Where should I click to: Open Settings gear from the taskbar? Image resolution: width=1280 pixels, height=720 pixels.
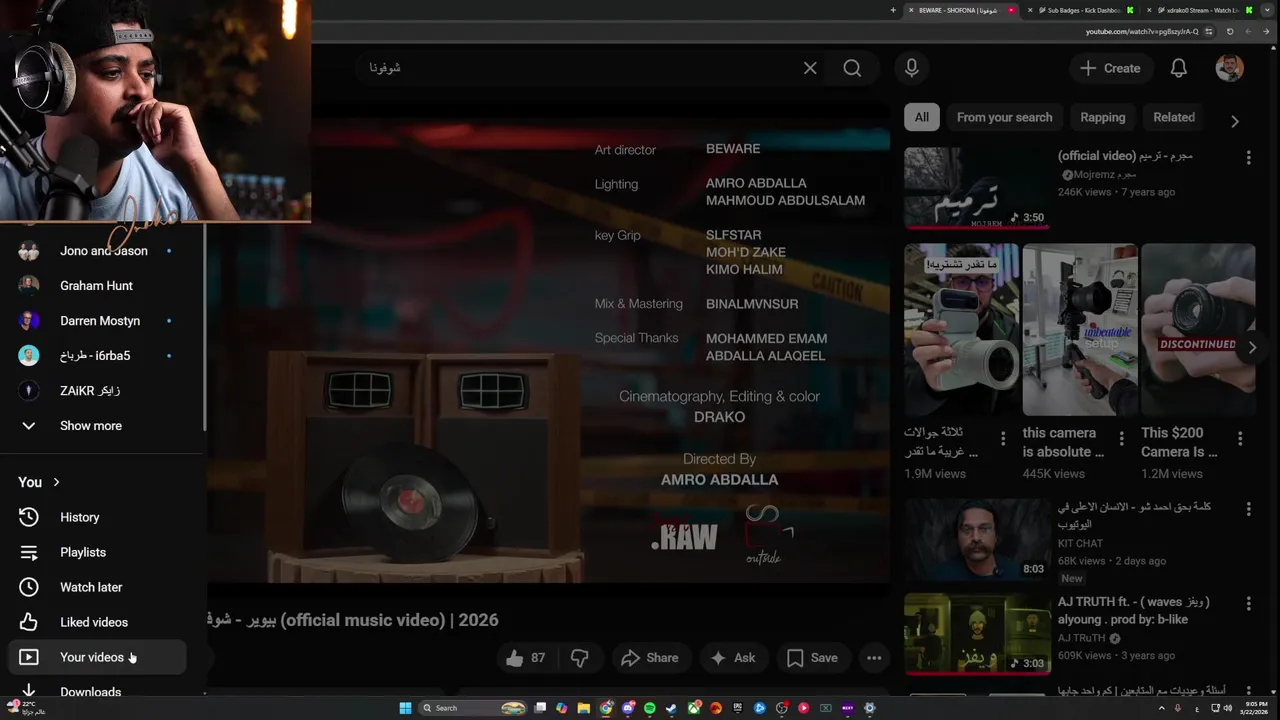pyautogui.click(x=870, y=708)
